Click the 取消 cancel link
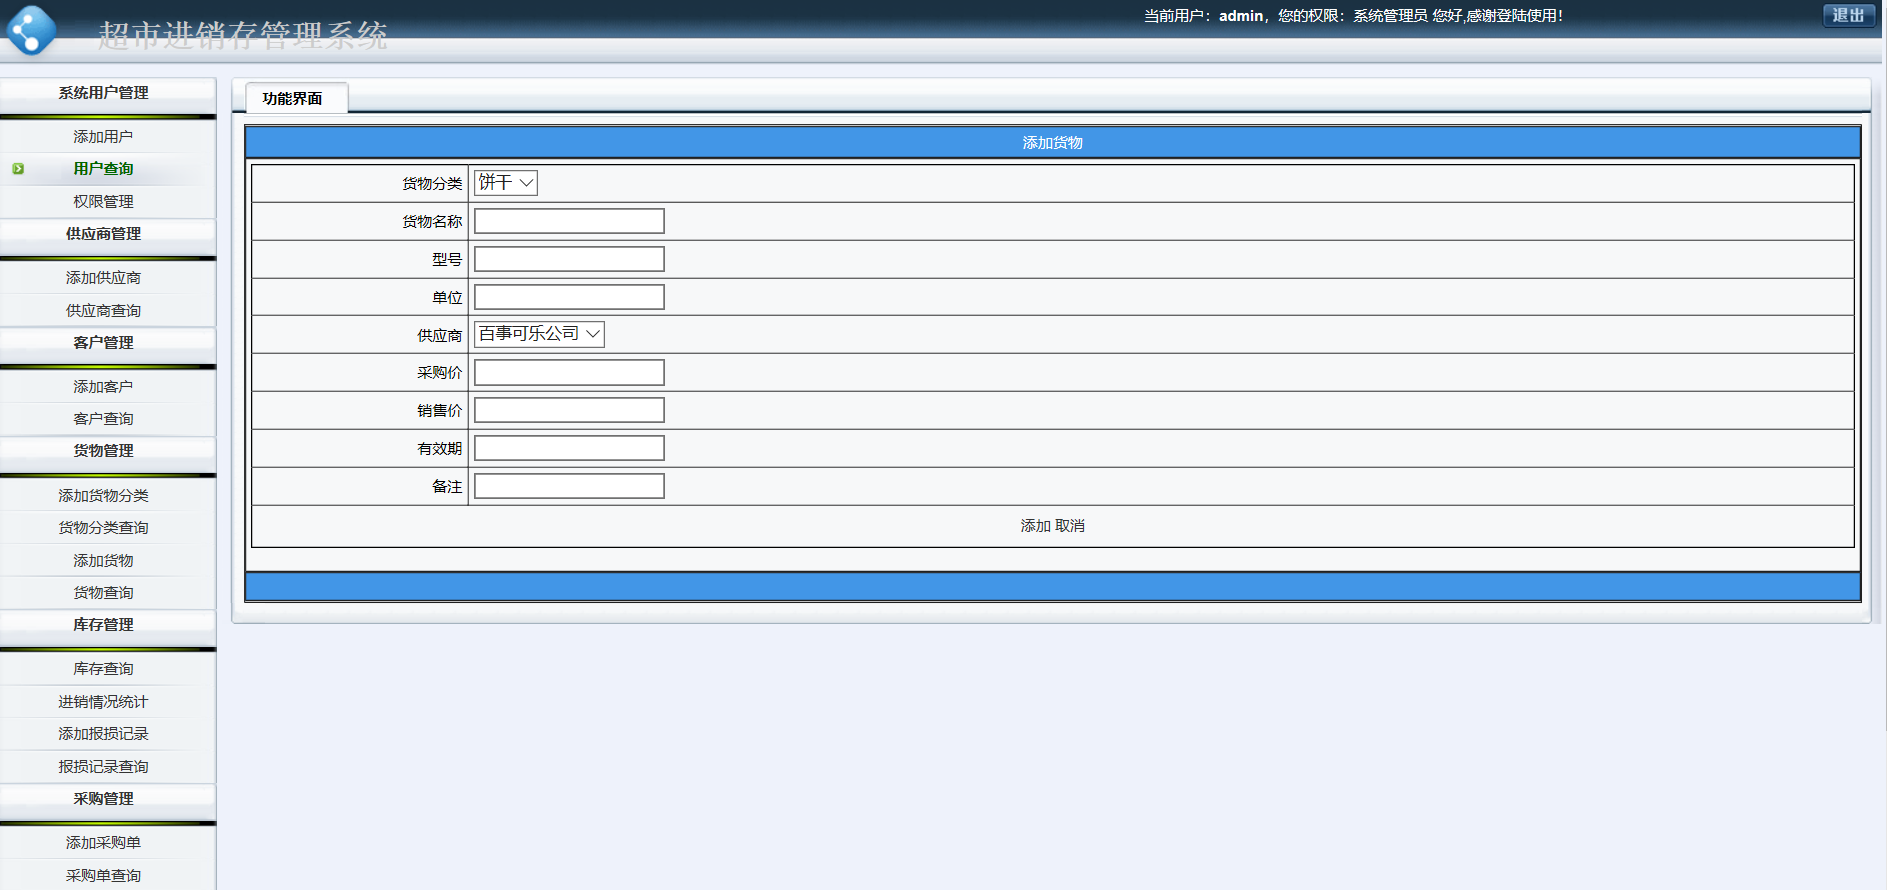Image resolution: width=1887 pixels, height=890 pixels. [1070, 526]
